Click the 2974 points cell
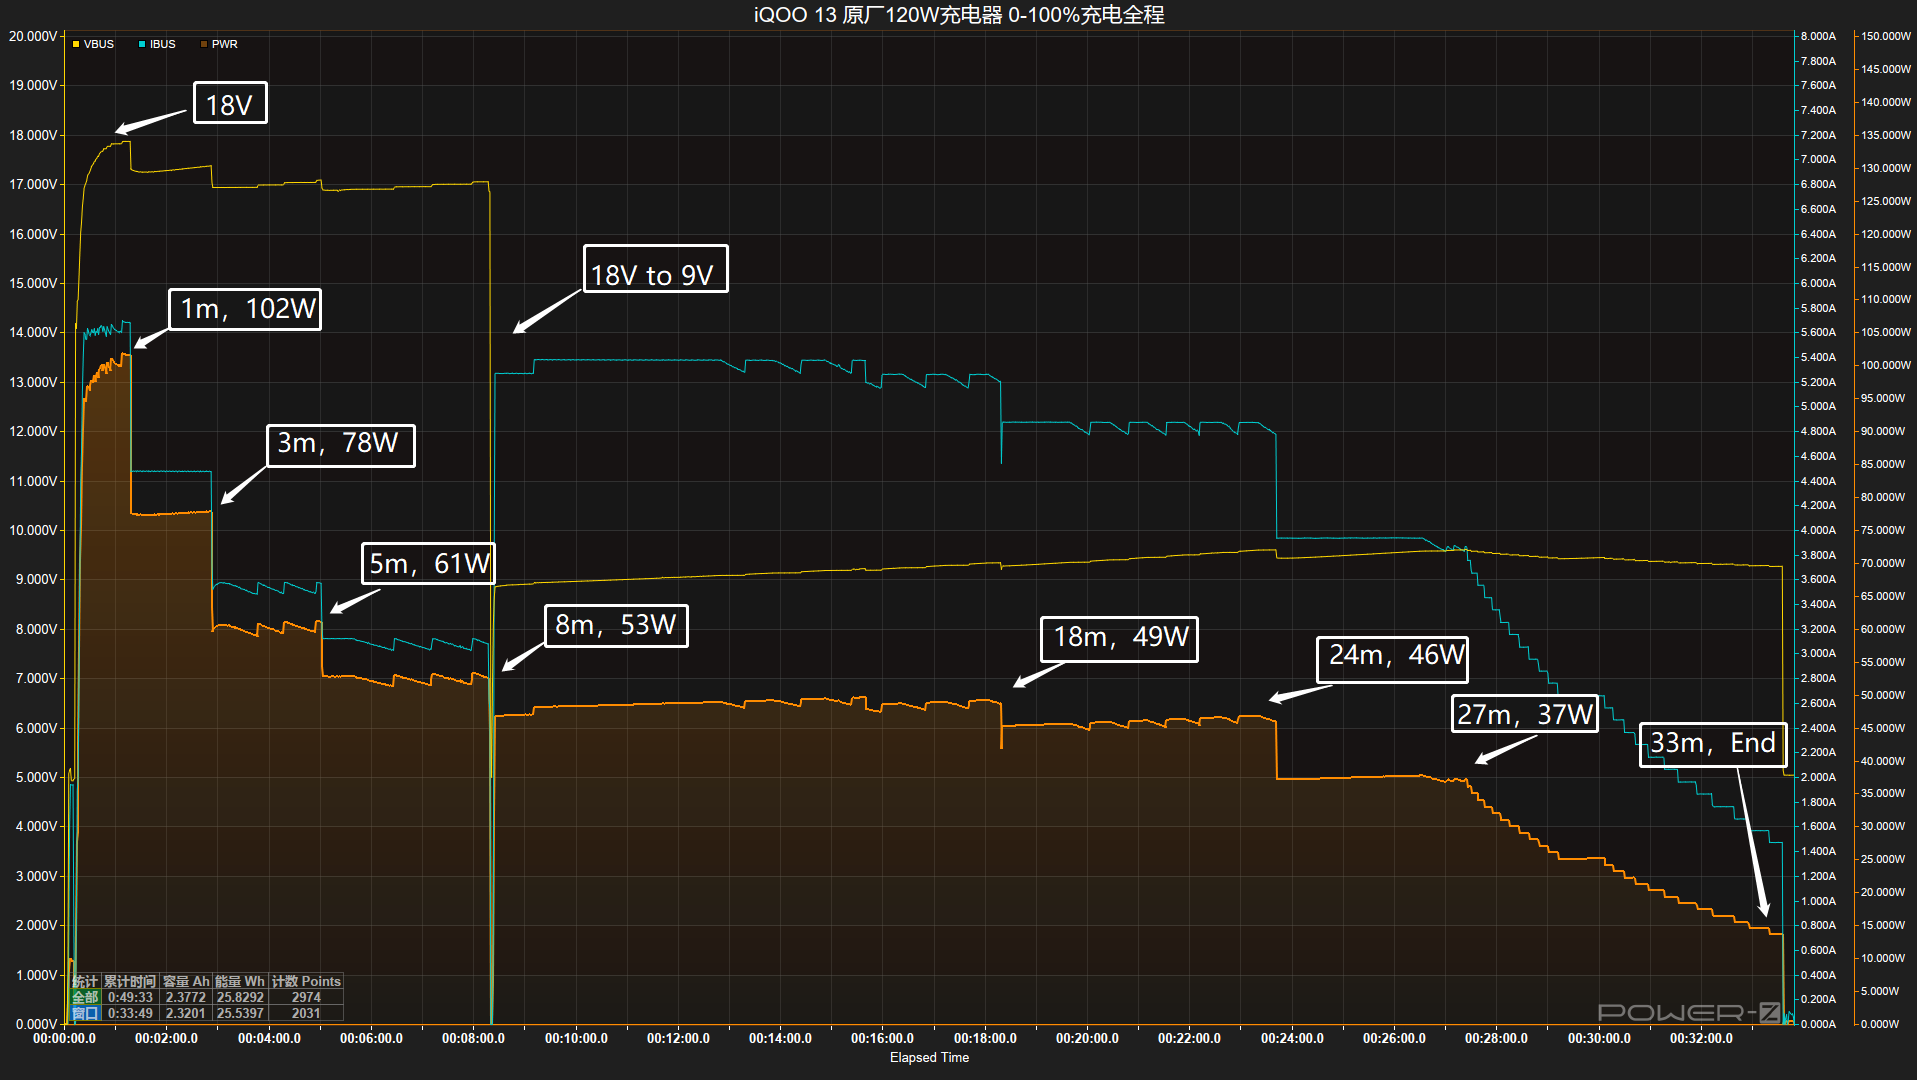Image resolution: width=1917 pixels, height=1081 pixels. 306,997
